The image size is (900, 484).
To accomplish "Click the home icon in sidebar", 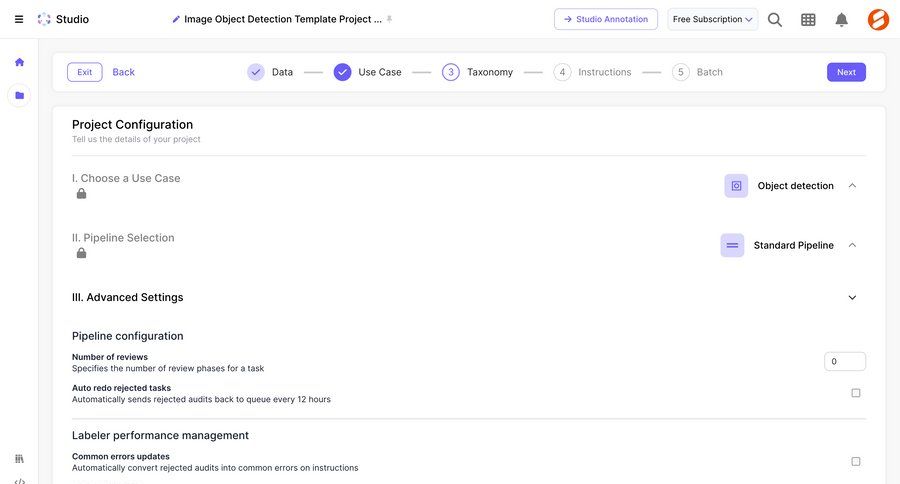I will pyautogui.click(x=19, y=62).
